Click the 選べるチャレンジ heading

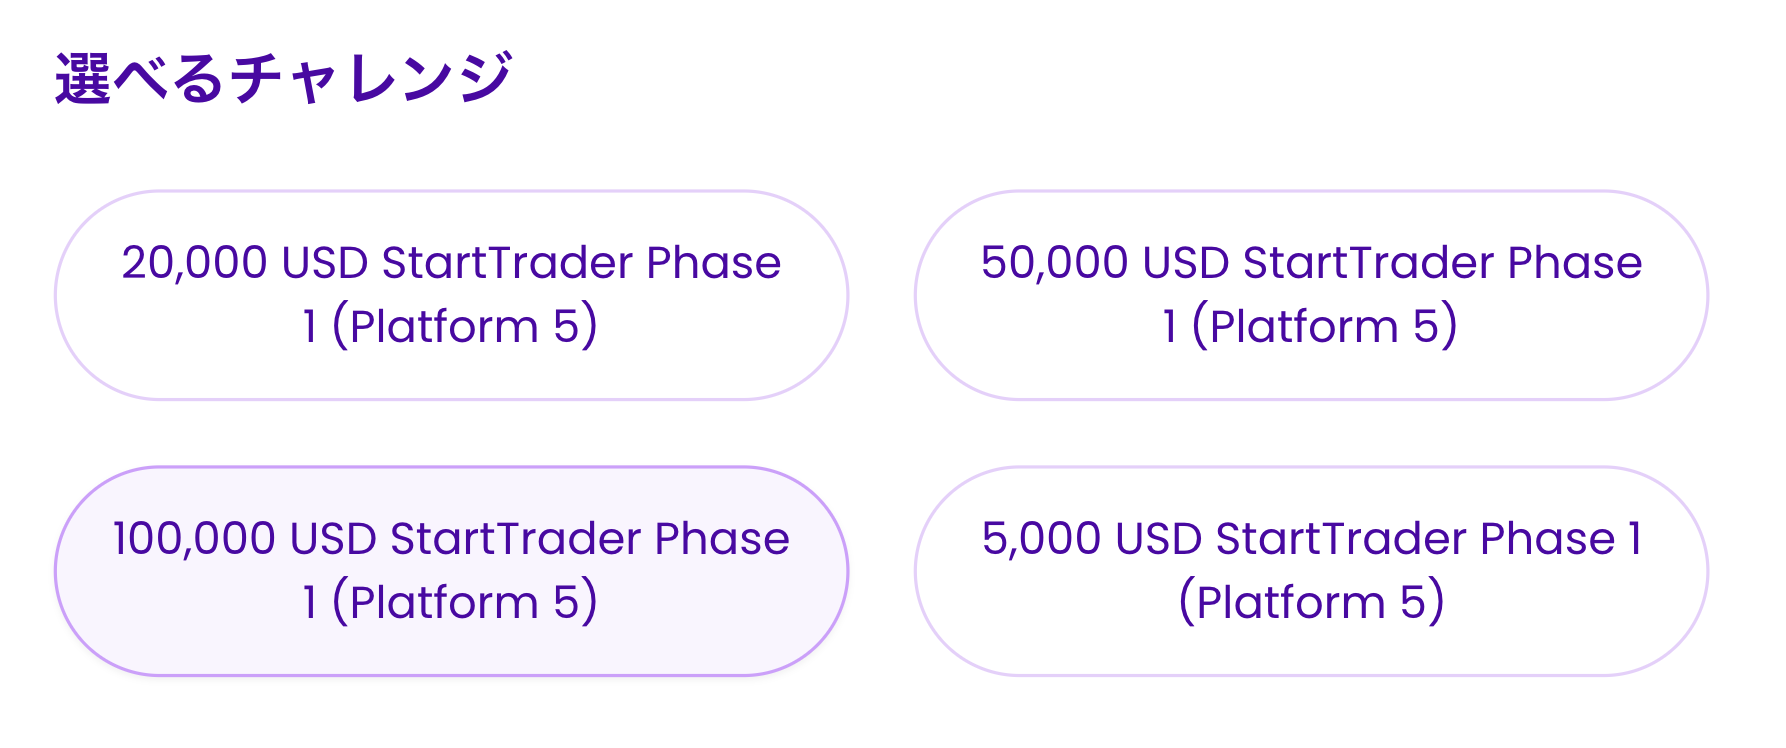(x=284, y=78)
